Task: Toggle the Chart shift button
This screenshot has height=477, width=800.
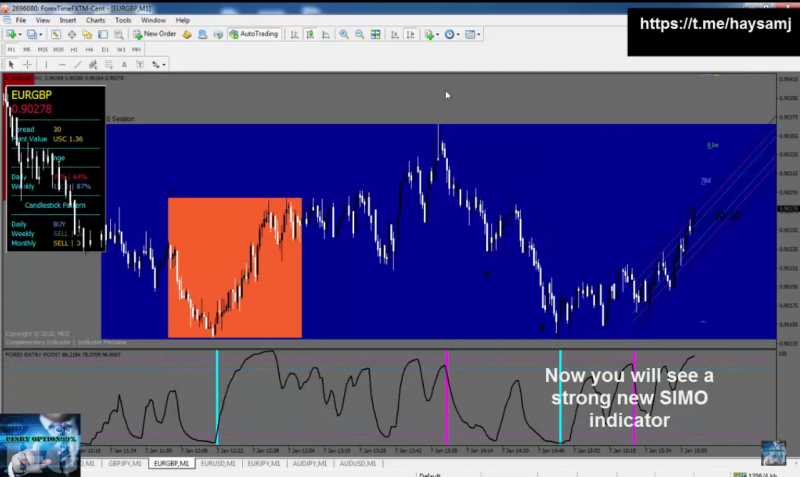Action: tap(410, 34)
